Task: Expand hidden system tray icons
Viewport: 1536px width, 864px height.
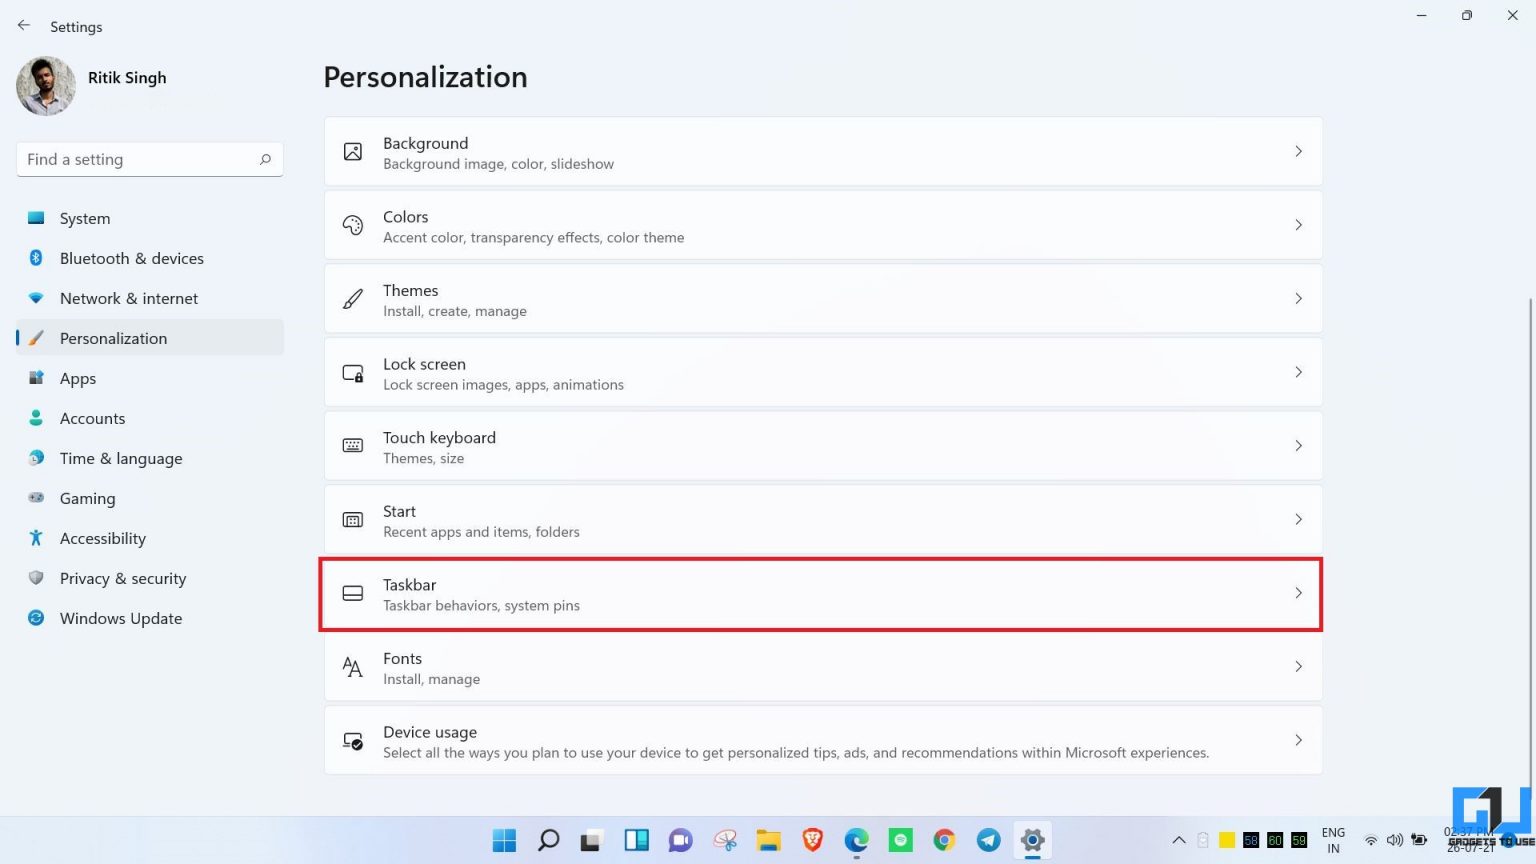Action: click(1179, 840)
